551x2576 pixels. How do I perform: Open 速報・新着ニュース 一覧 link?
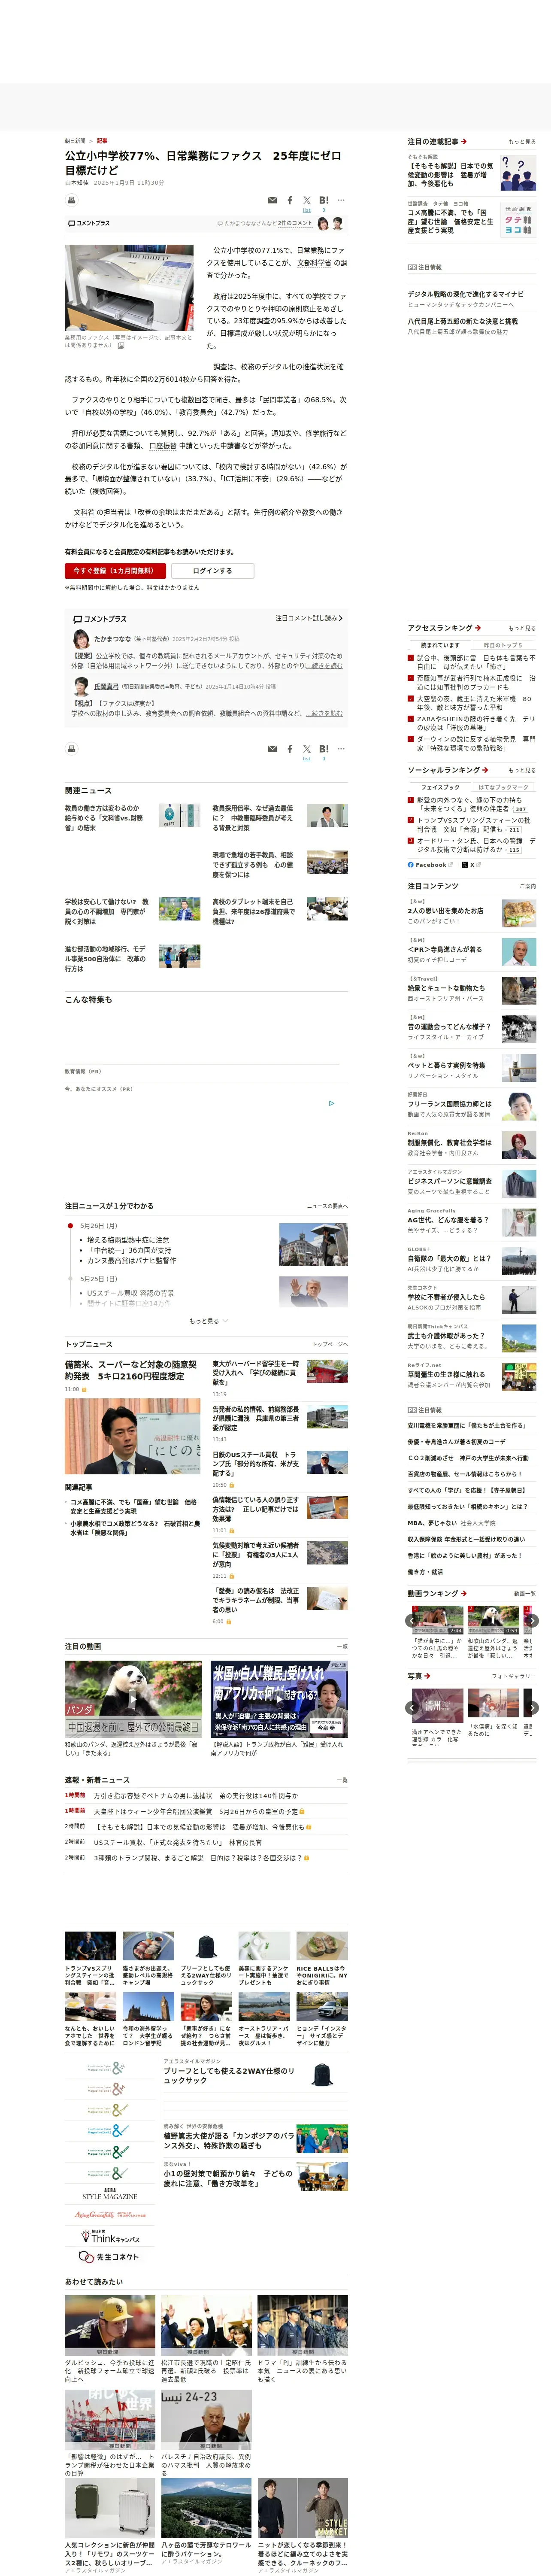[342, 1779]
